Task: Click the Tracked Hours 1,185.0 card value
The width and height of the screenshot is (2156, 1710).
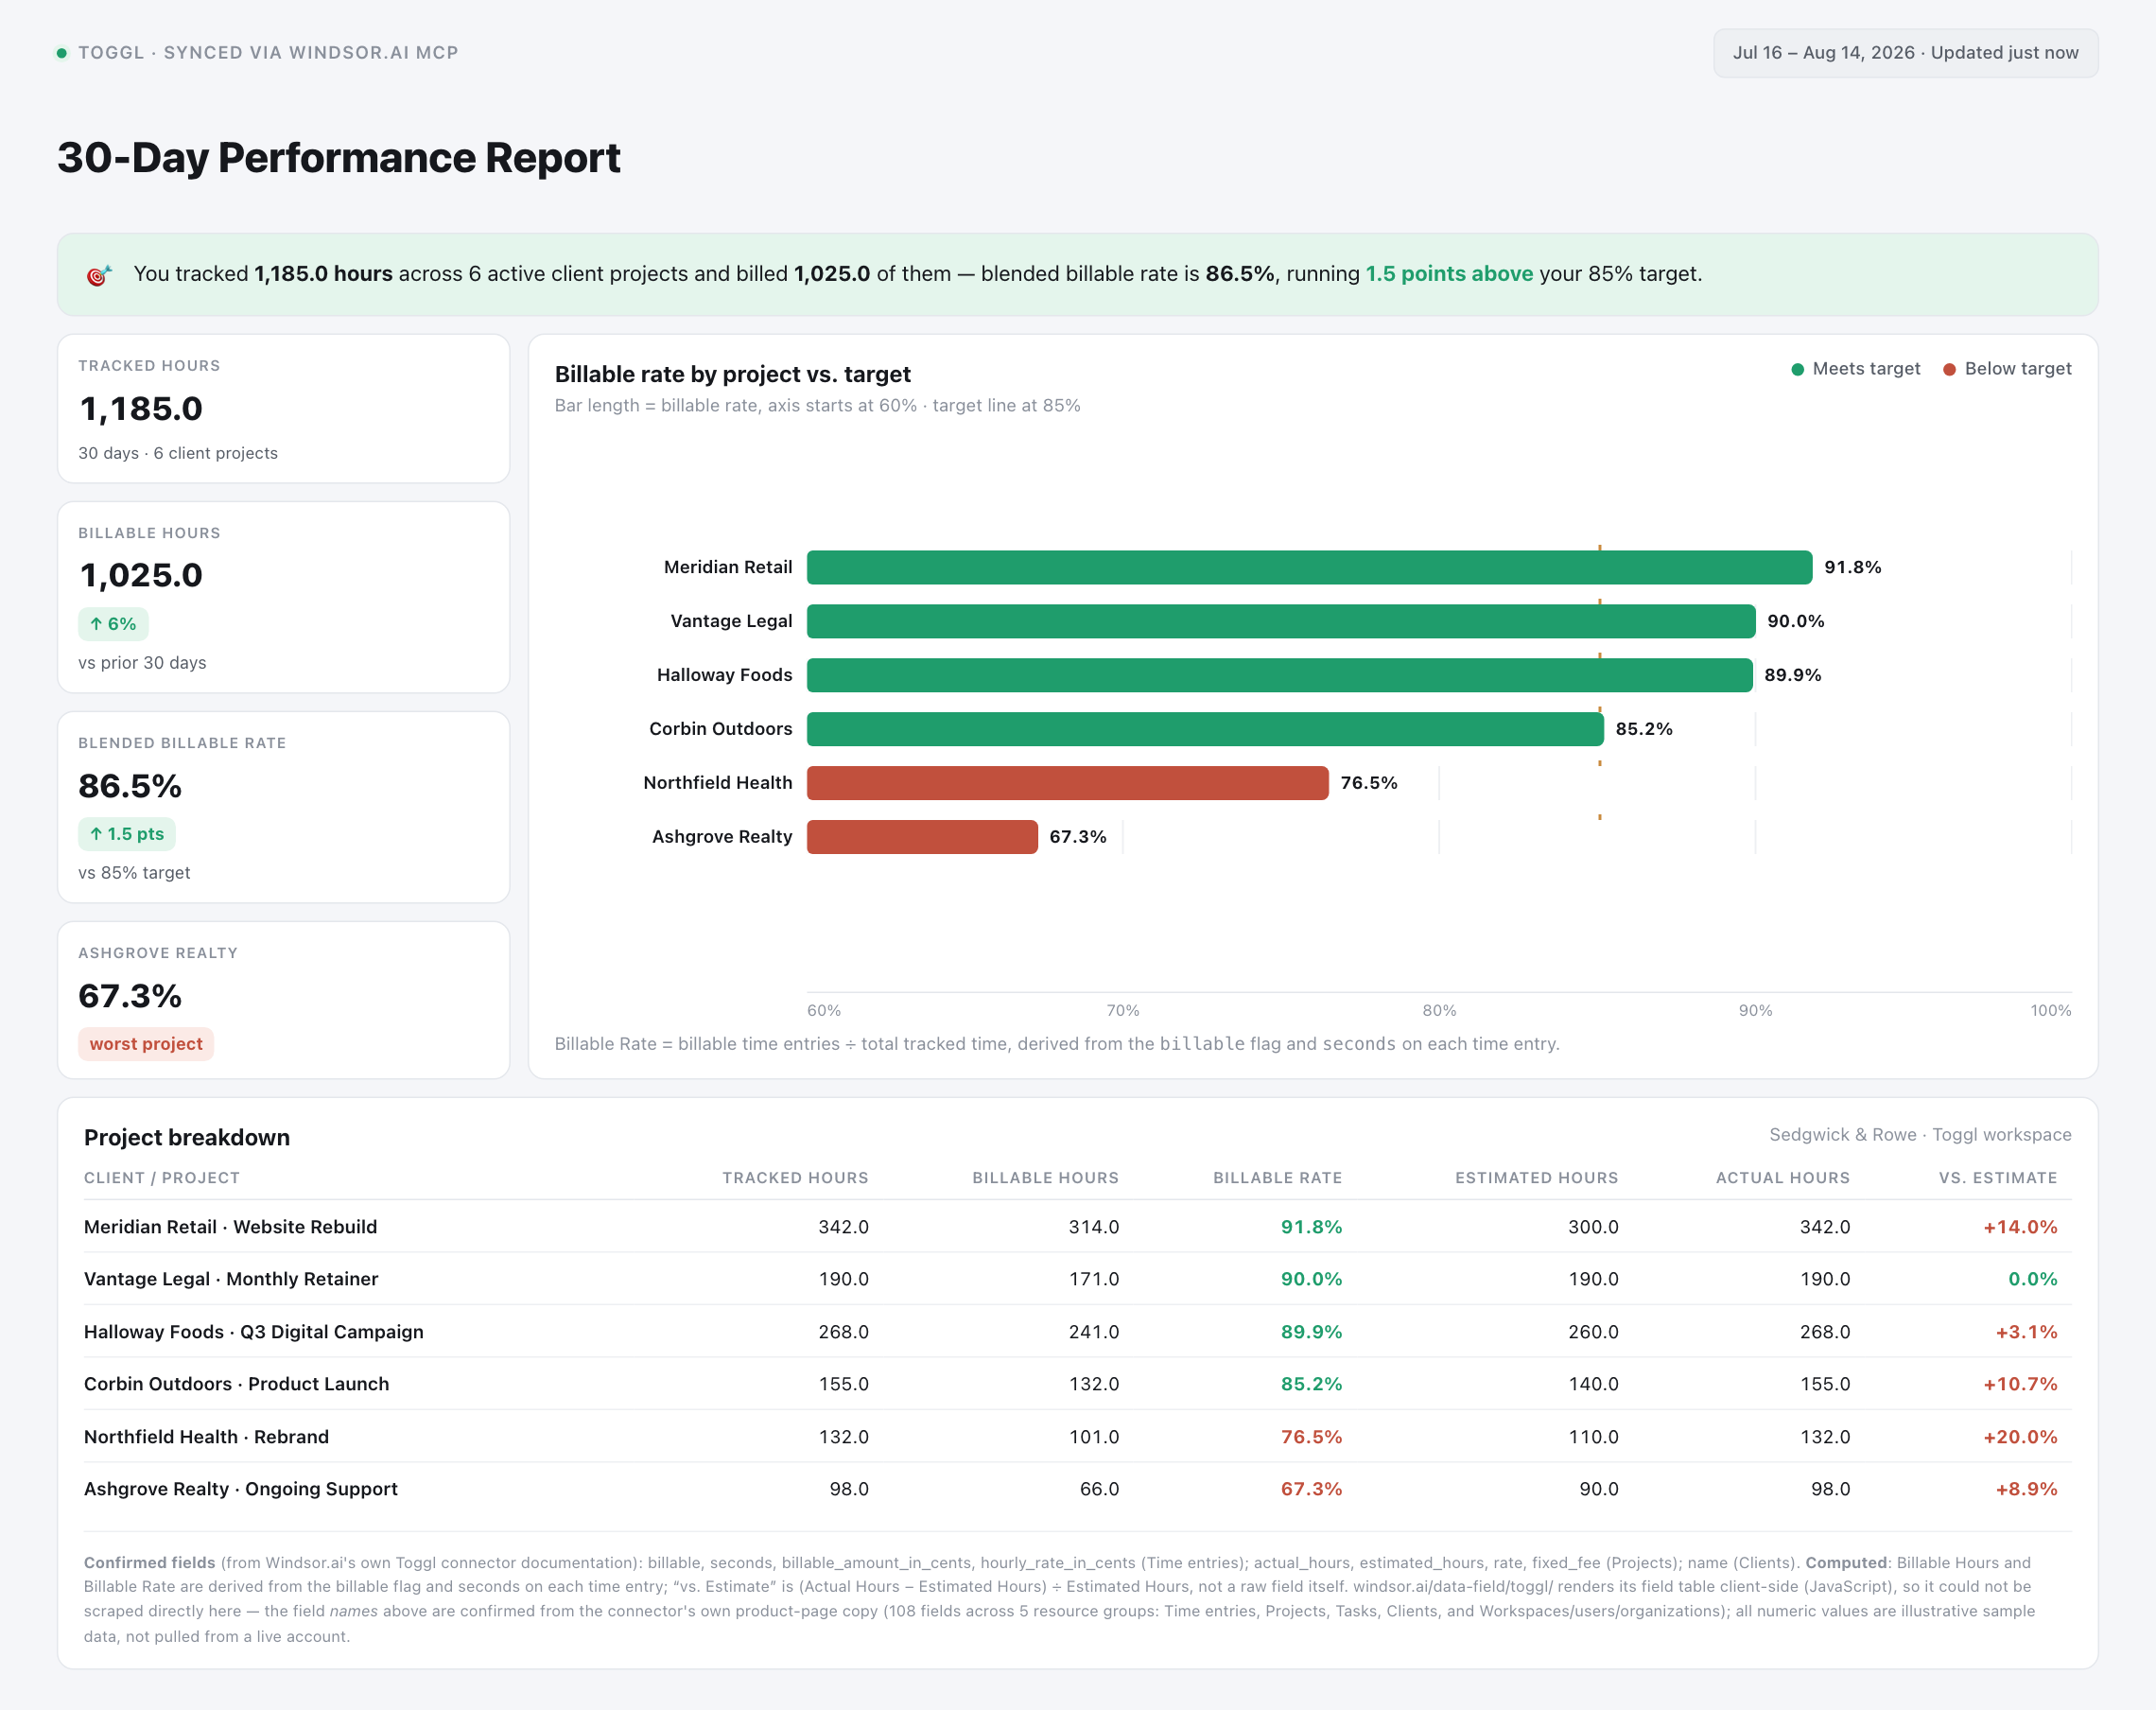Action: 141,409
